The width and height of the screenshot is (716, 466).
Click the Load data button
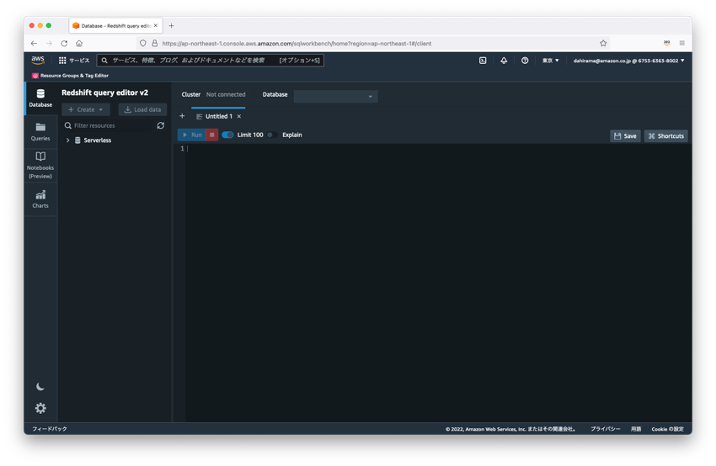(142, 110)
